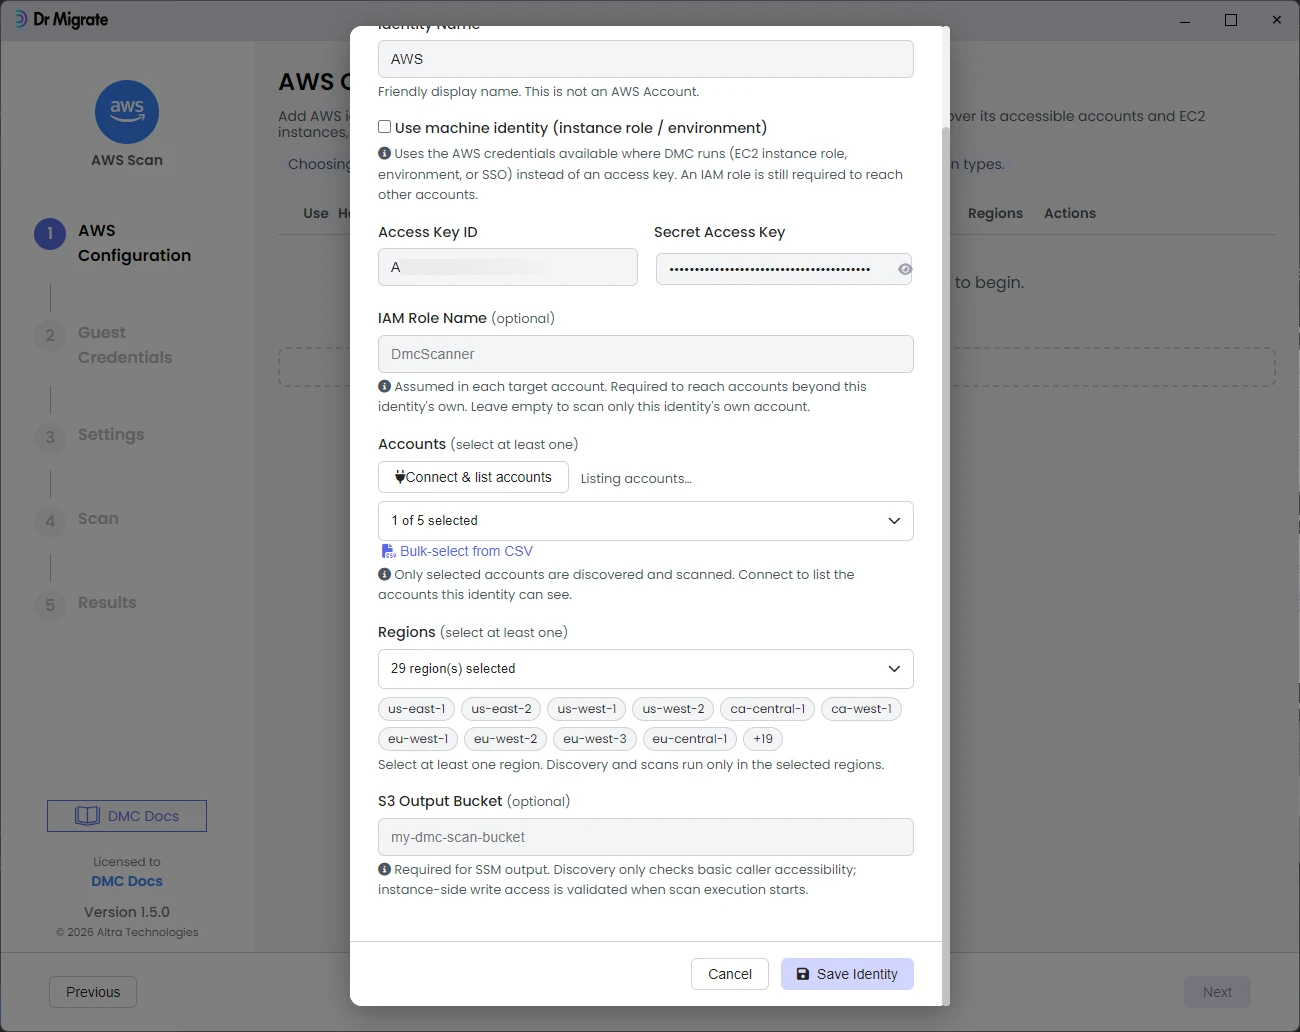1300x1032 pixels.
Task: Click the CSV file icon for bulk-select
Action: (388, 551)
